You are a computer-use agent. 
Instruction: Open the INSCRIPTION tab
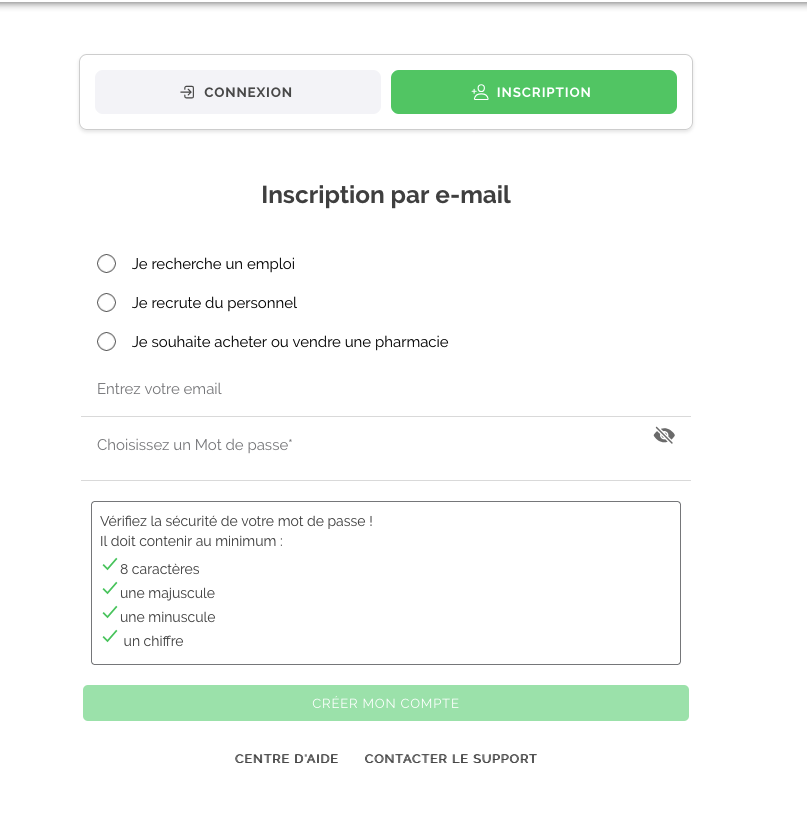[x=534, y=92]
